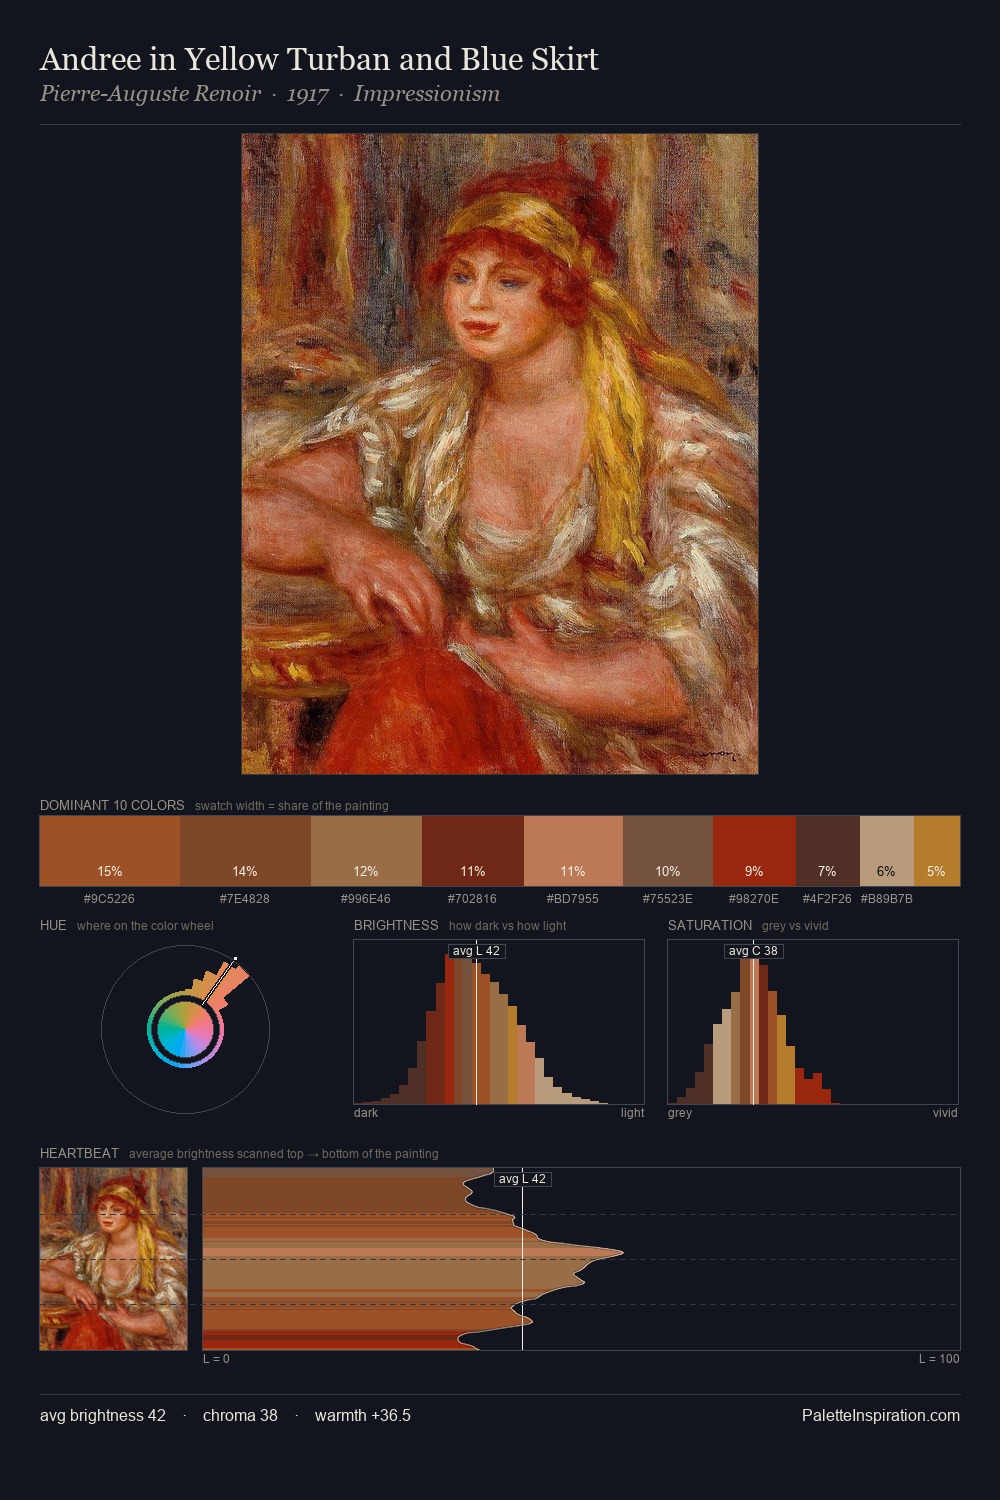Click the hex code #75523E
Screen dimensions: 1000x1500
pyautogui.click(x=667, y=899)
